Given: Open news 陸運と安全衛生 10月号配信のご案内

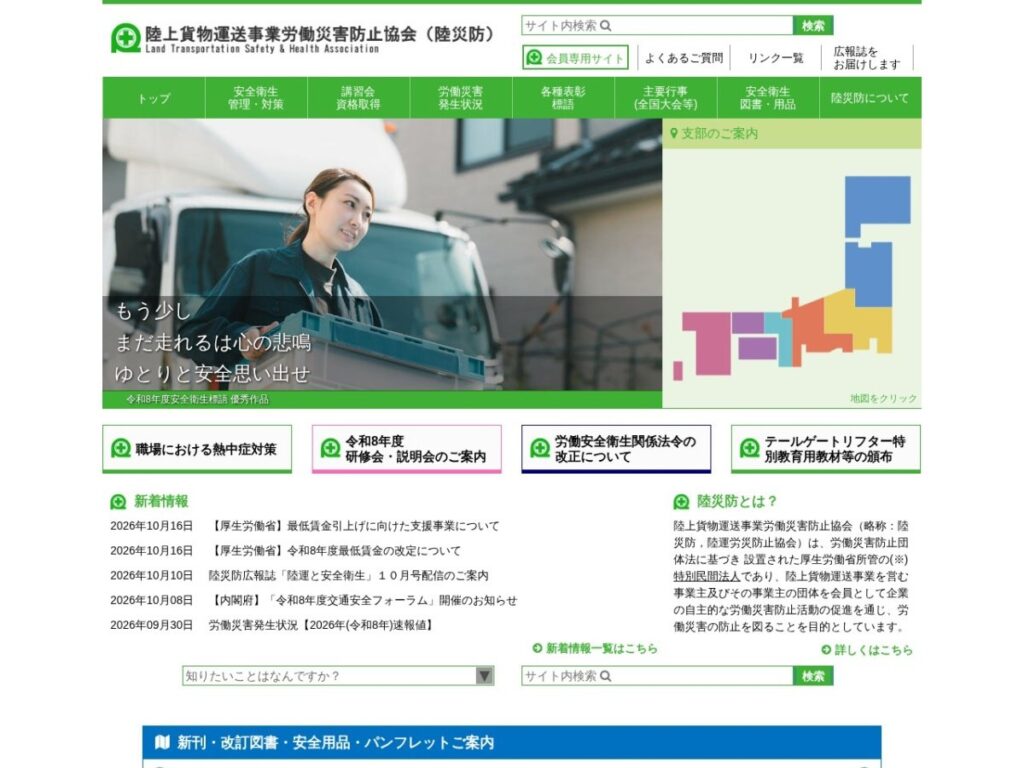Looking at the screenshot, I should click(x=349, y=575).
